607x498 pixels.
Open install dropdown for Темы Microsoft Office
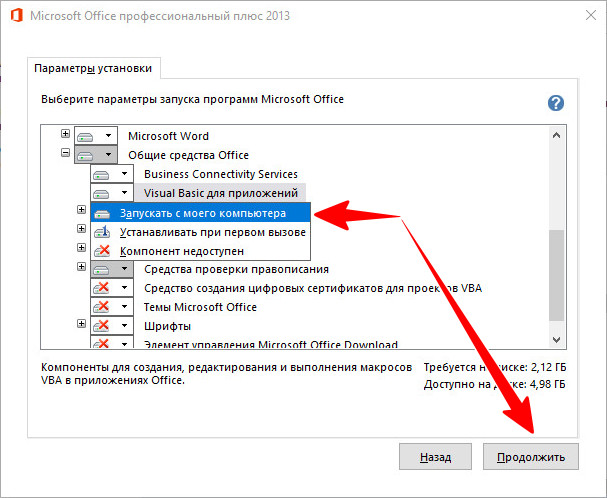coord(112,307)
